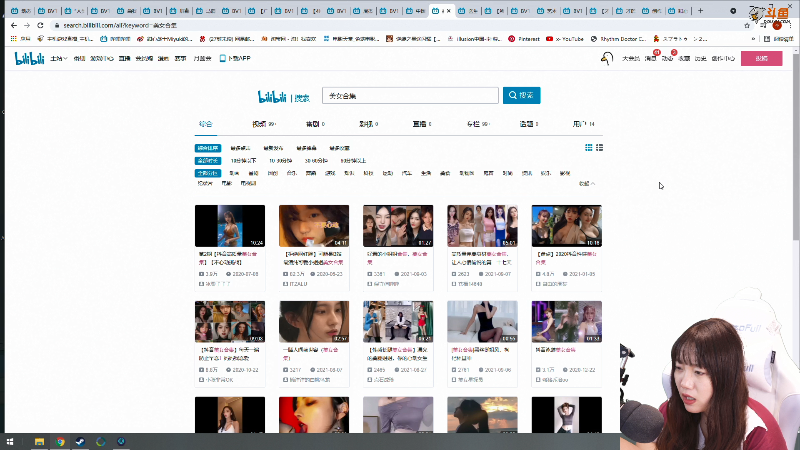Open the video thumbnail with duration 01:33

coord(566,321)
